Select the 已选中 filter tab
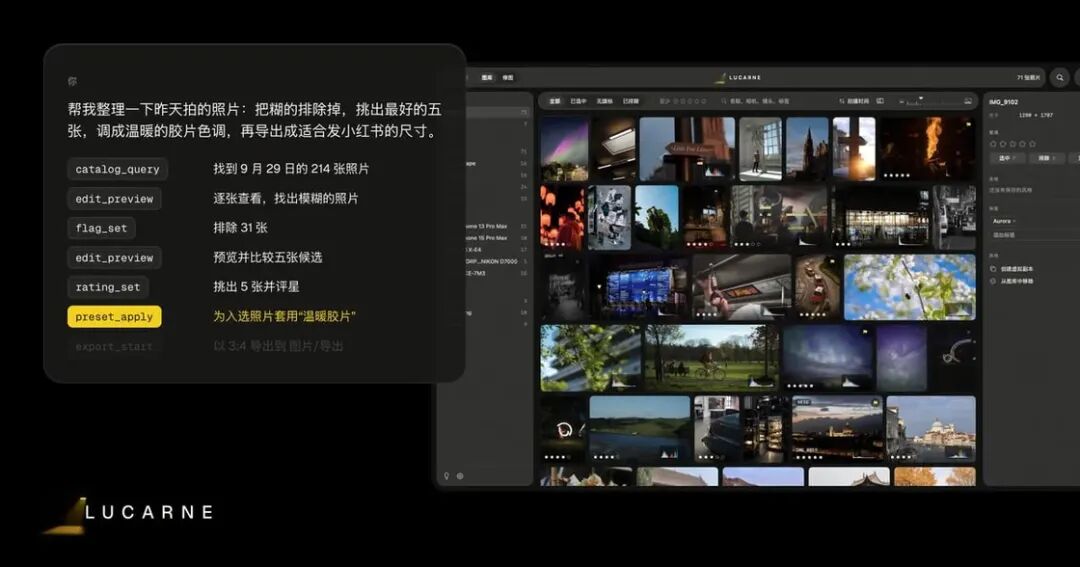 (x=579, y=101)
